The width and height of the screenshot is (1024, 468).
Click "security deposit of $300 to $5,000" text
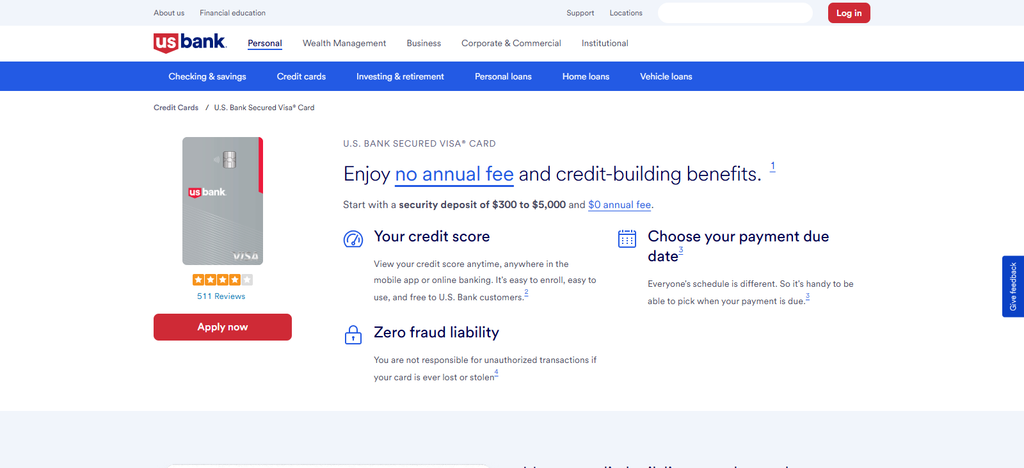tap(483, 205)
